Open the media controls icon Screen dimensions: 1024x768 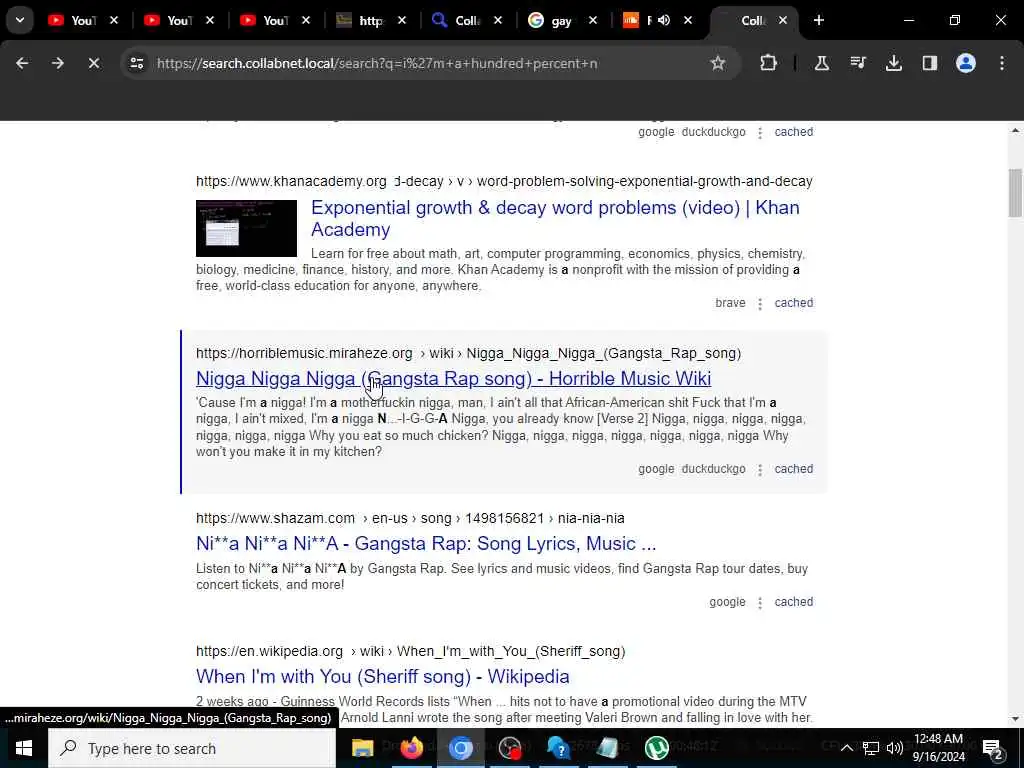(857, 63)
